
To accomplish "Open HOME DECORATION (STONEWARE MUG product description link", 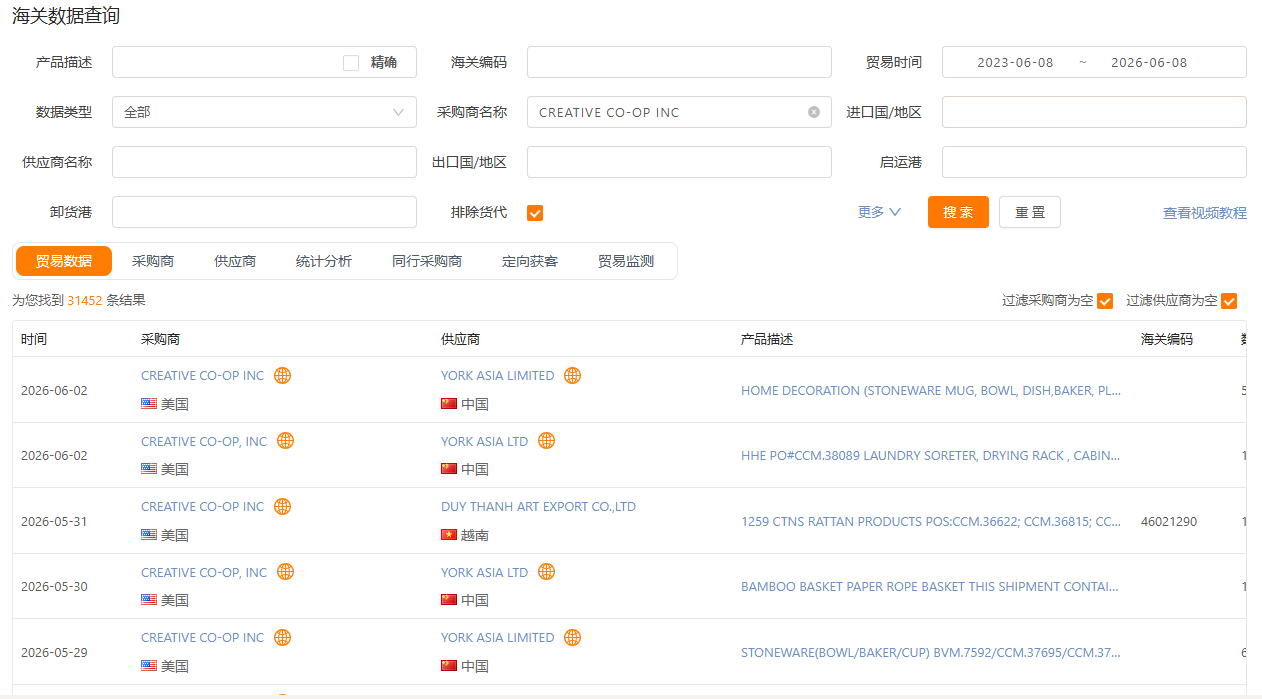I will pyautogui.click(x=931, y=390).
